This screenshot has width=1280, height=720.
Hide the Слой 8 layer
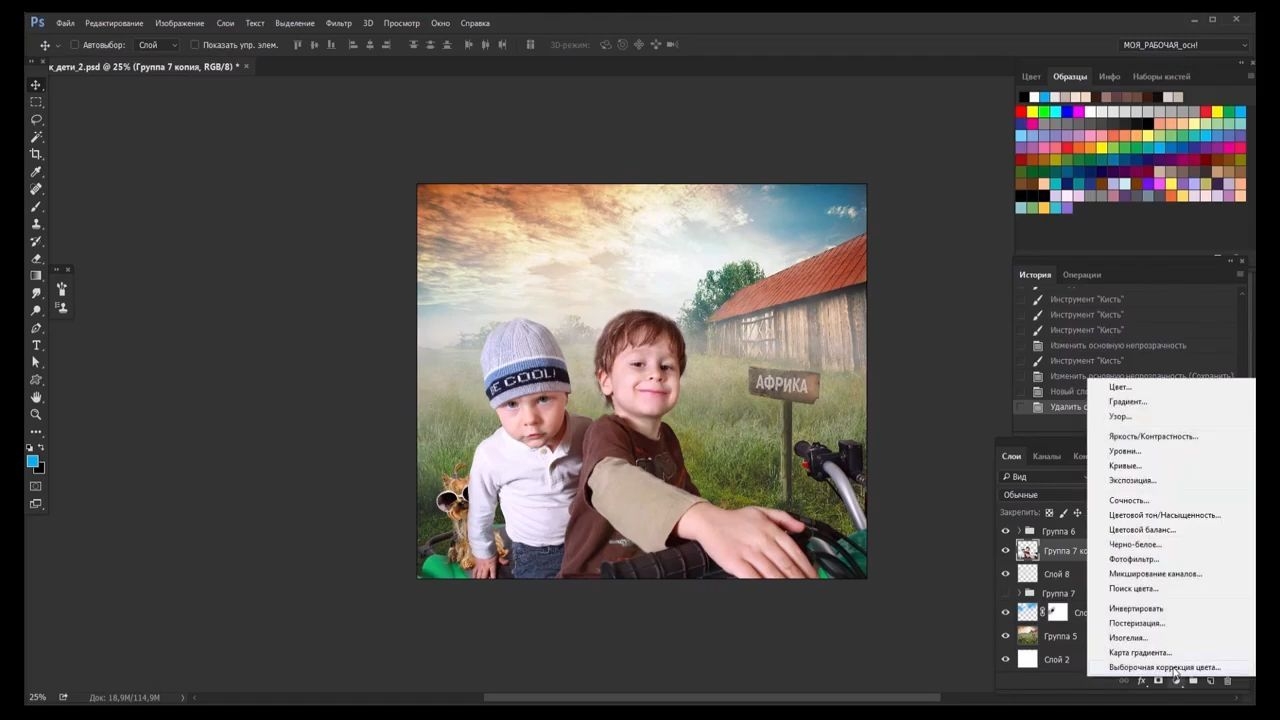coord(1006,574)
